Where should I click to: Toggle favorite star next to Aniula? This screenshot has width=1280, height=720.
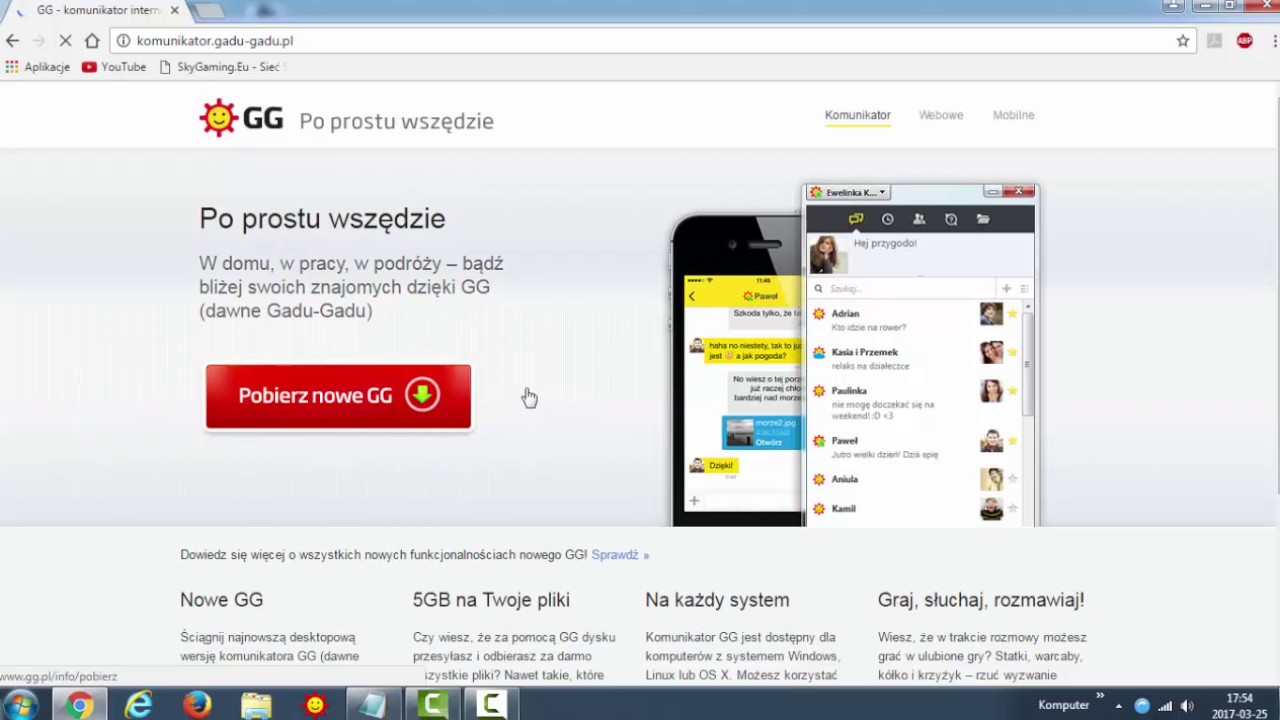1012,479
